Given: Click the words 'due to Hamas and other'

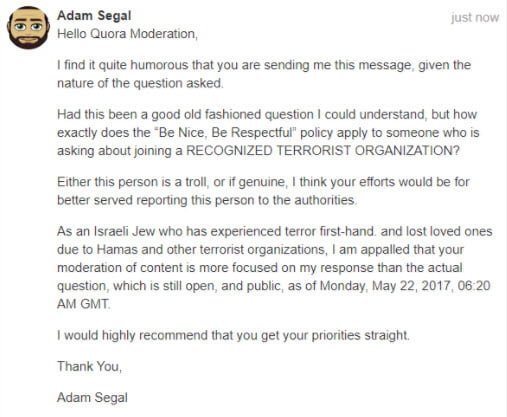Looking at the screenshot, I should pos(150,250).
